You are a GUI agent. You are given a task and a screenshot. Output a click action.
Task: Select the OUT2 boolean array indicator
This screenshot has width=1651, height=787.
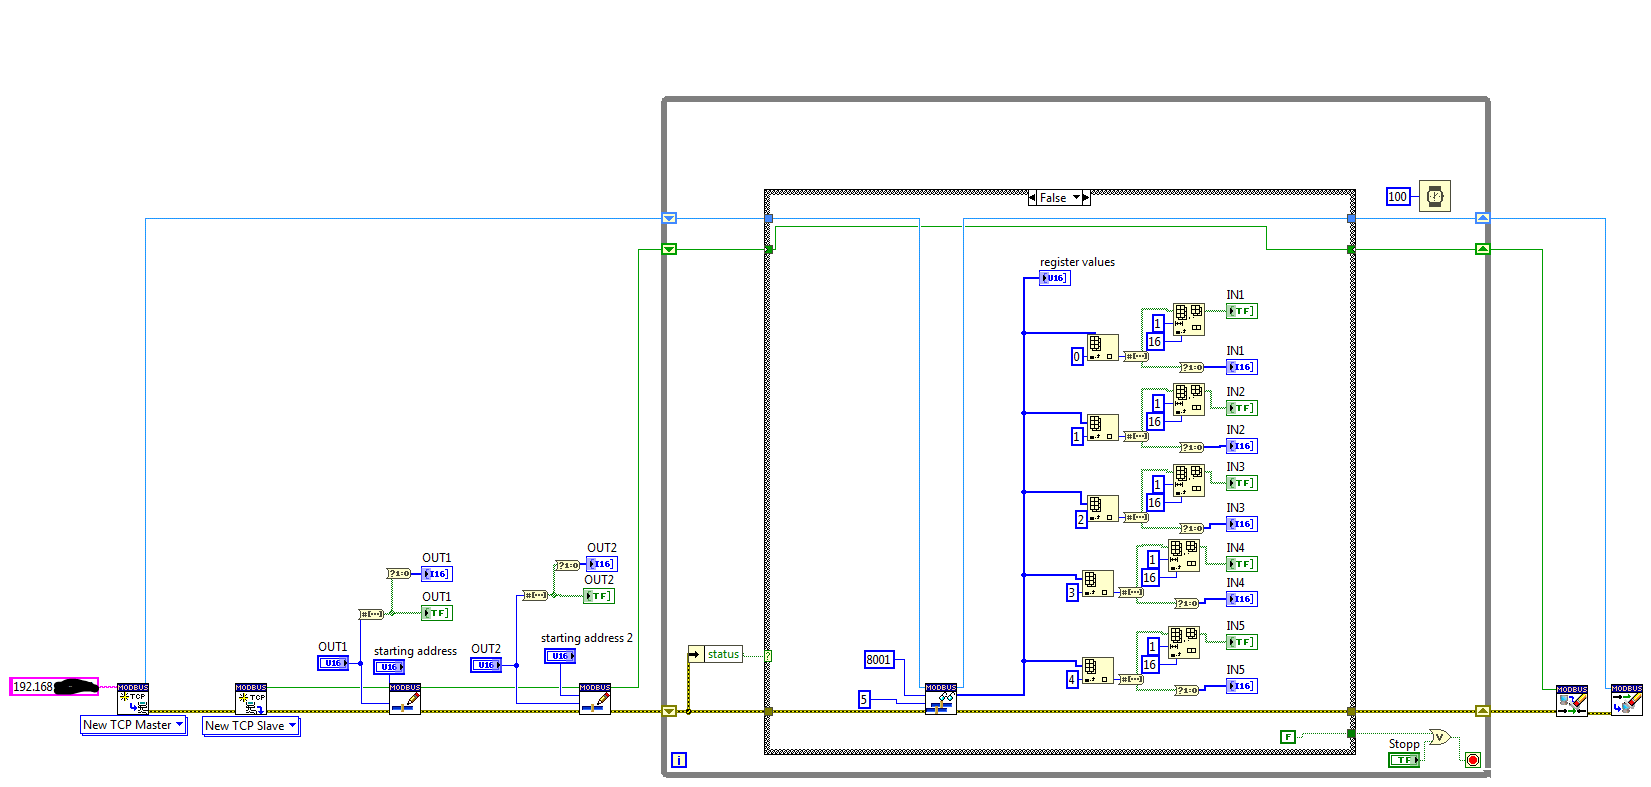(x=599, y=596)
